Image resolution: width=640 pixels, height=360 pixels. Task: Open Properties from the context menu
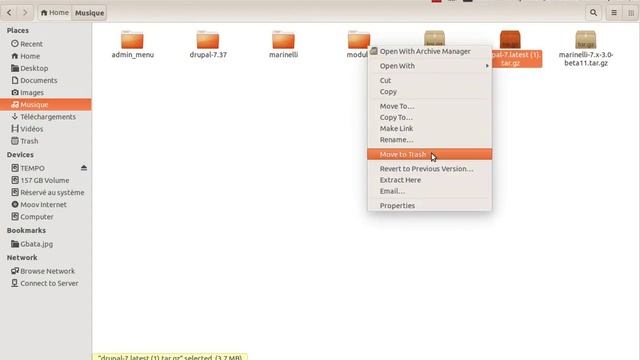(x=429, y=206)
